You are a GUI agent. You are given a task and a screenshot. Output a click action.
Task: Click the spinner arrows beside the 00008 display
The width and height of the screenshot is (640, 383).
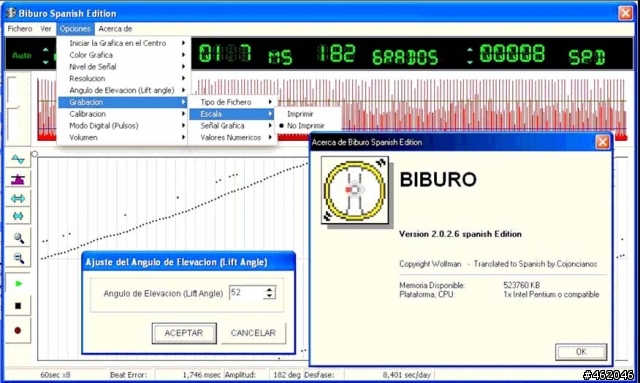(x=470, y=56)
